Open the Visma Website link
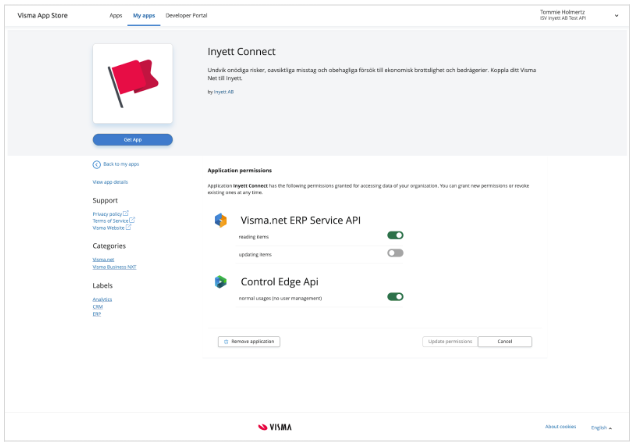The width and height of the screenshot is (635, 447). point(108,228)
